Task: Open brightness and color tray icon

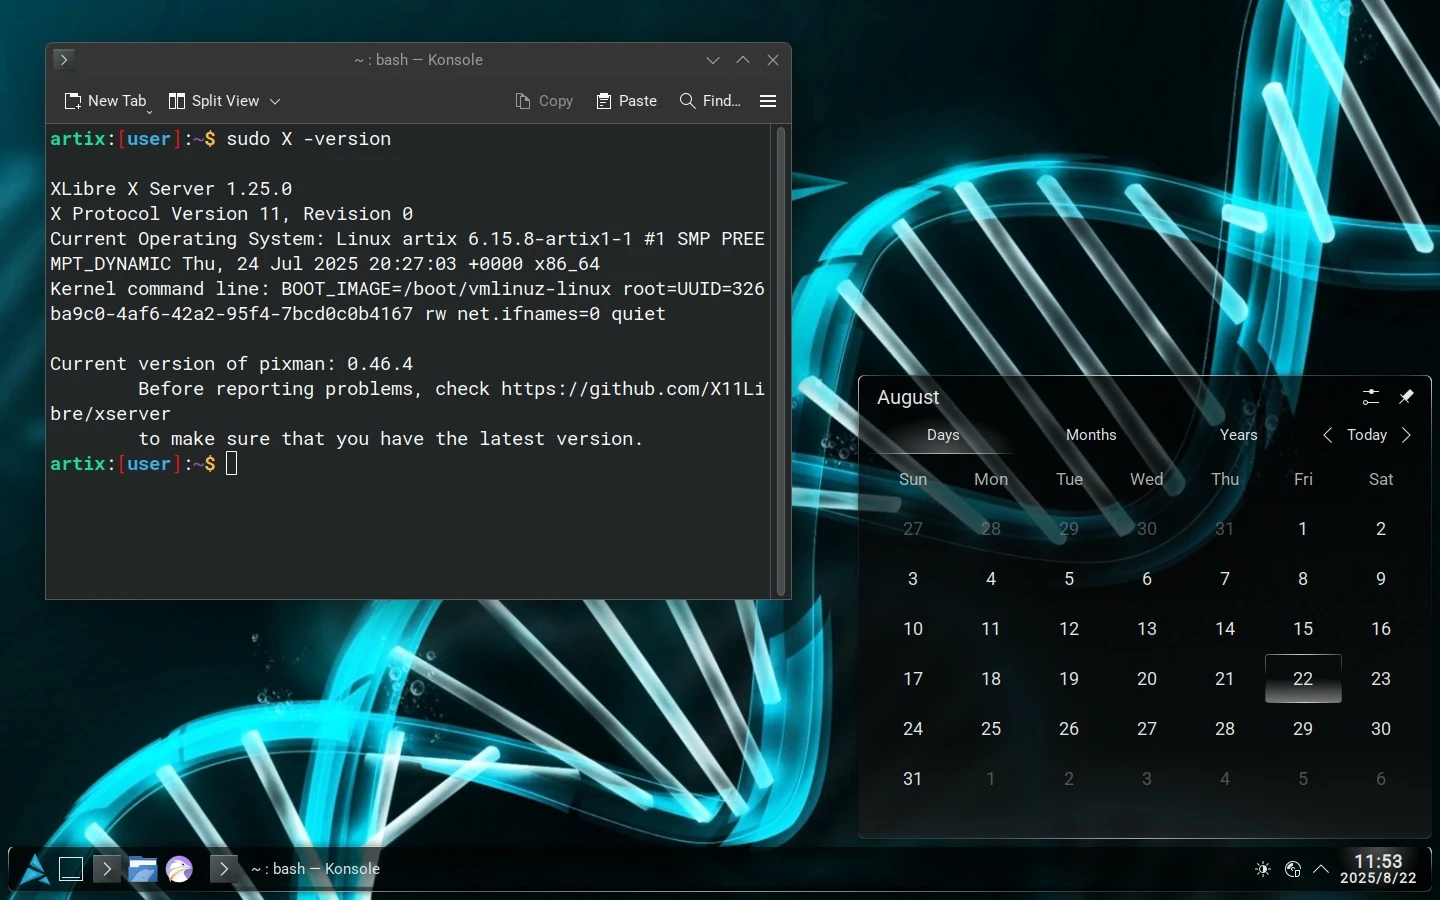Action: pyautogui.click(x=1263, y=869)
